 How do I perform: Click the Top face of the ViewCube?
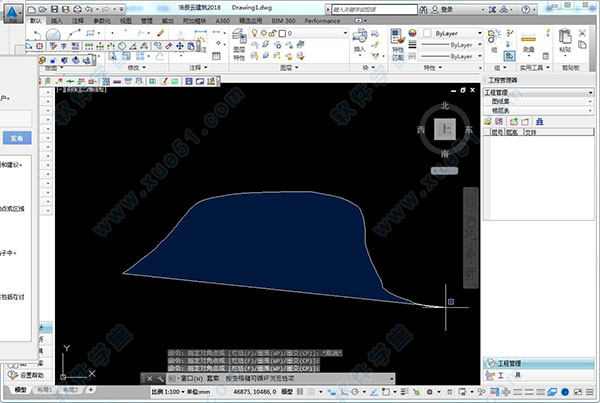pyautogui.click(x=446, y=127)
